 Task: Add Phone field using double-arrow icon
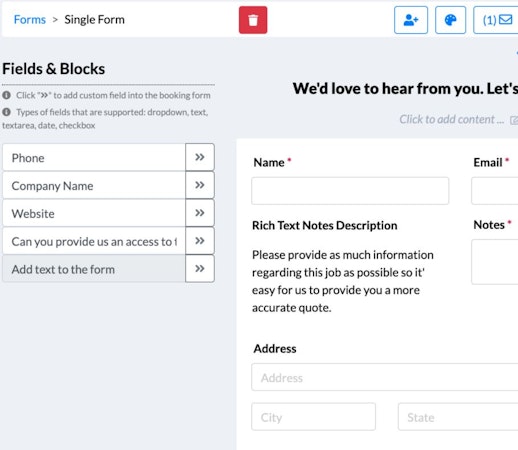coord(200,157)
